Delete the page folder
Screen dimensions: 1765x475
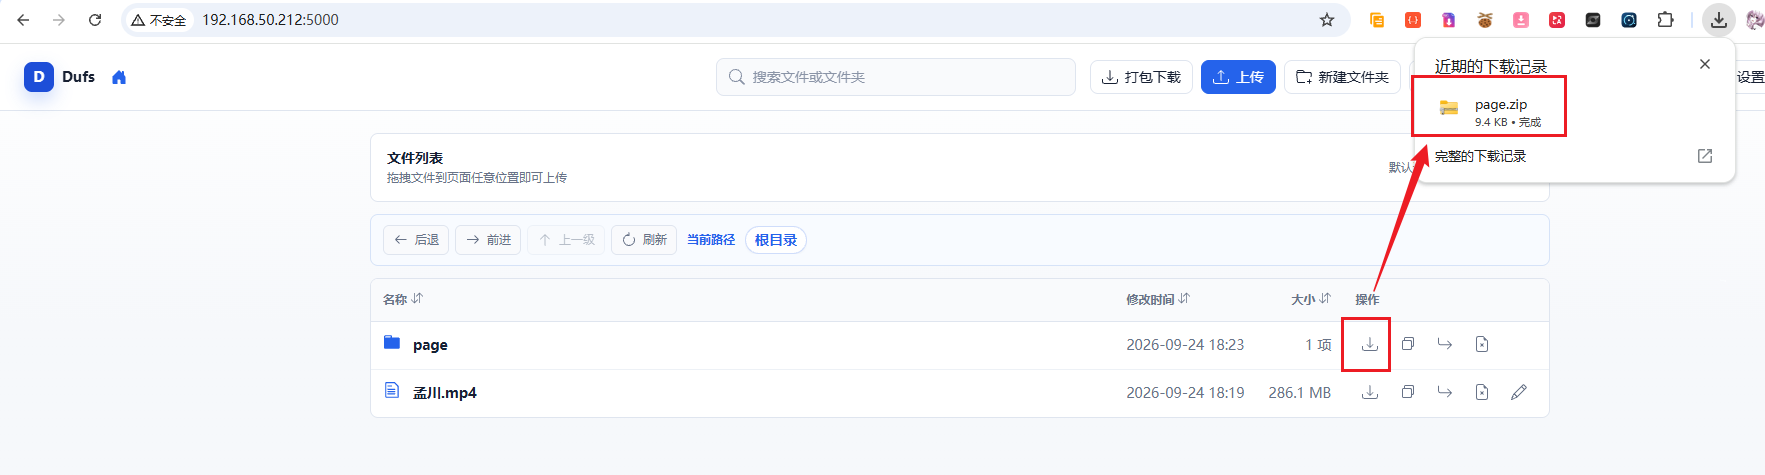1482,344
